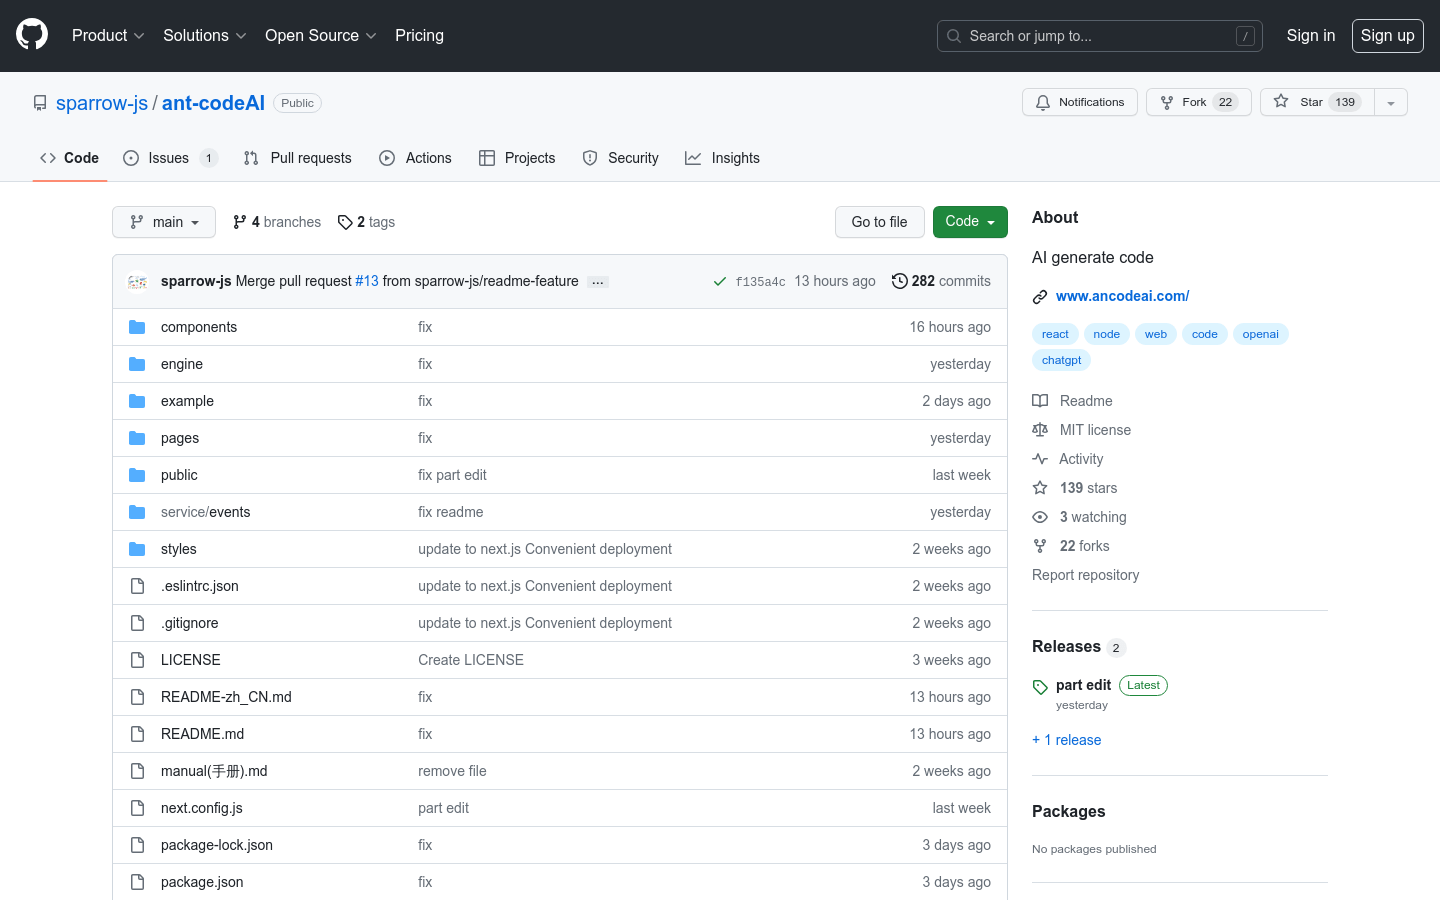This screenshot has width=1440, height=900.
Task: Click the Notifications bell button
Action: point(1079,102)
